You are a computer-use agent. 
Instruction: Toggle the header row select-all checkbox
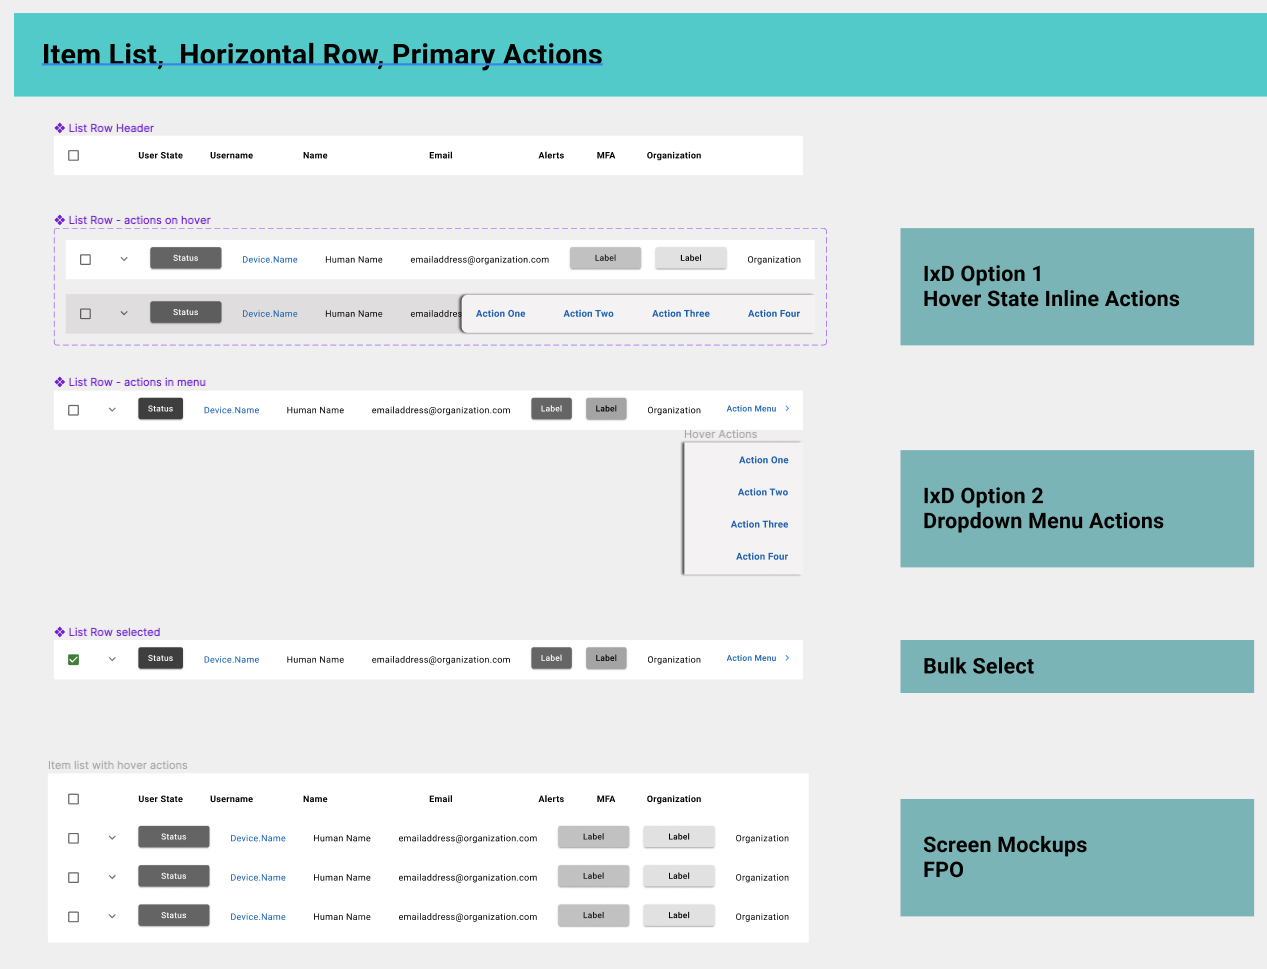(x=73, y=155)
